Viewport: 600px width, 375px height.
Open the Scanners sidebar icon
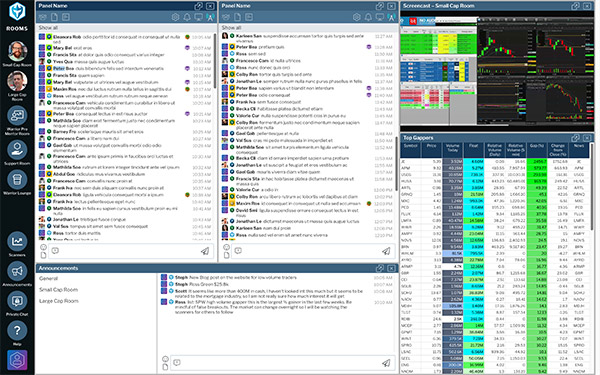[x=17, y=241]
